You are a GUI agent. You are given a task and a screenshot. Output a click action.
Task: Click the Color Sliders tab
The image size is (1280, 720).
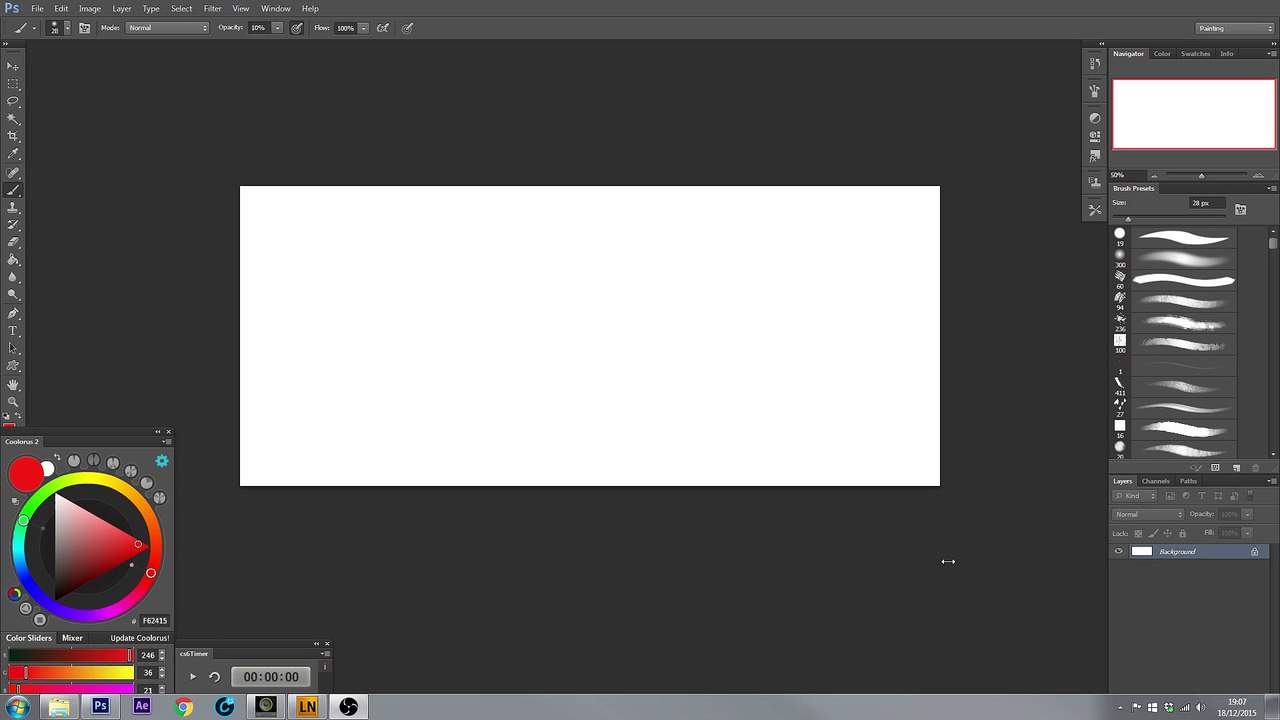28,638
